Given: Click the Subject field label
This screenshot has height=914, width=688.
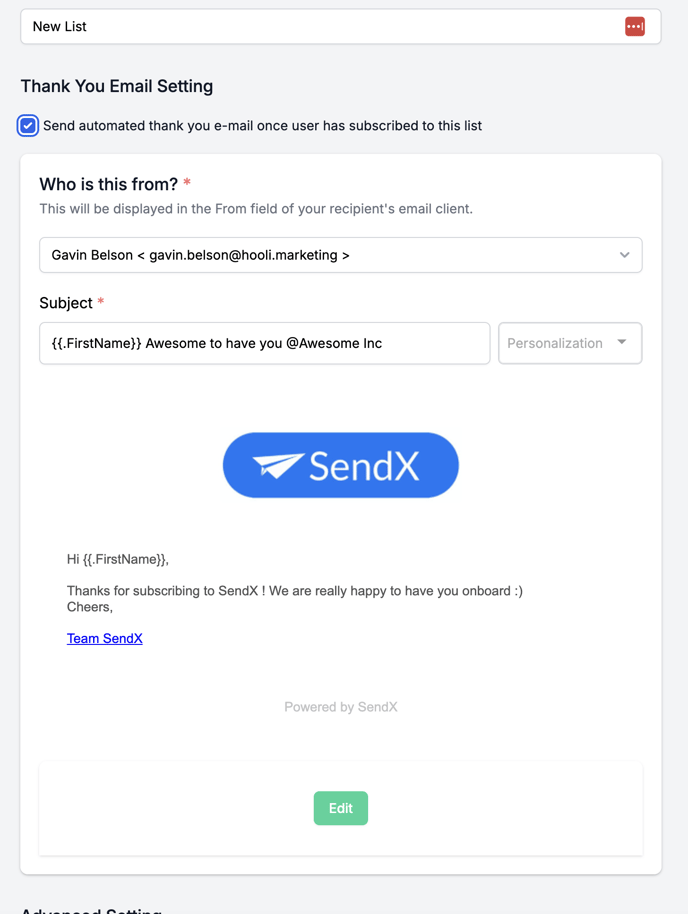Looking at the screenshot, I should click(66, 303).
